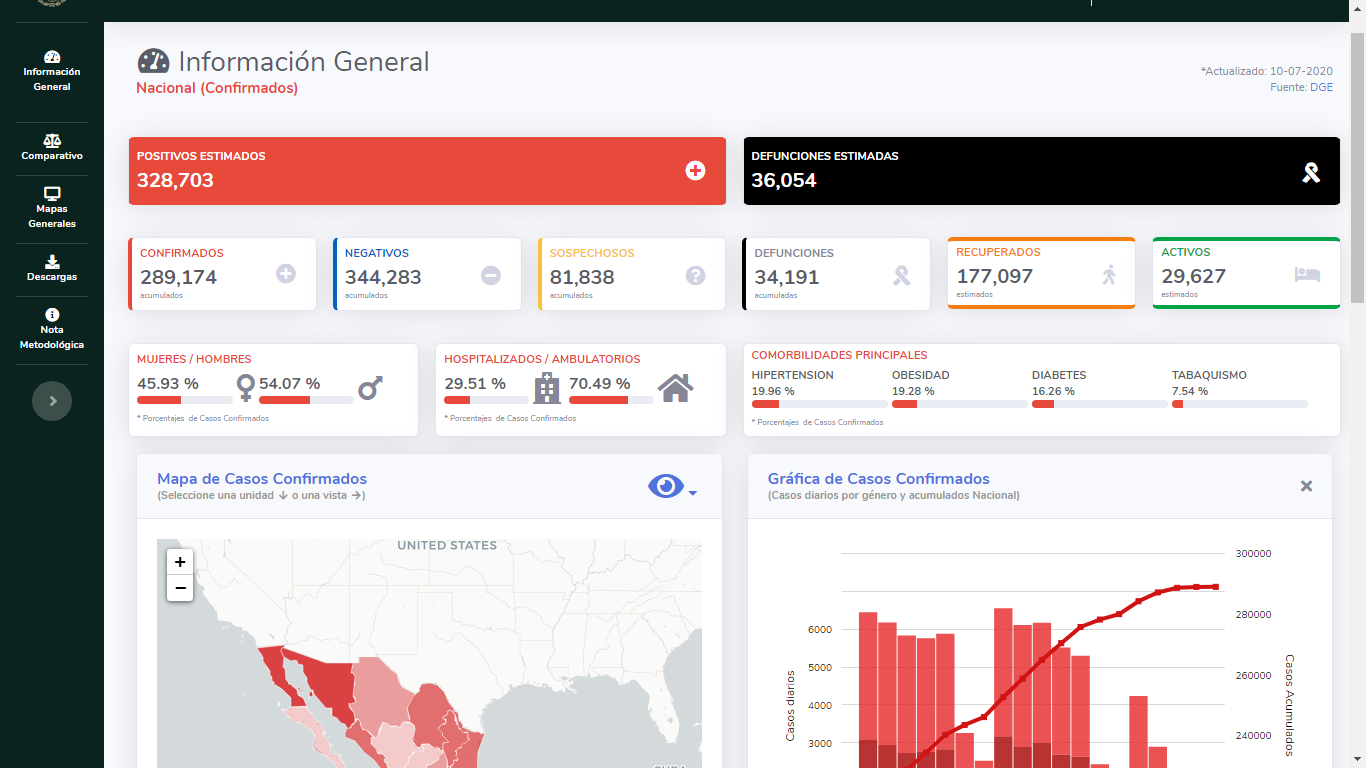Select the Confirmados 289,174 value

tap(178, 277)
